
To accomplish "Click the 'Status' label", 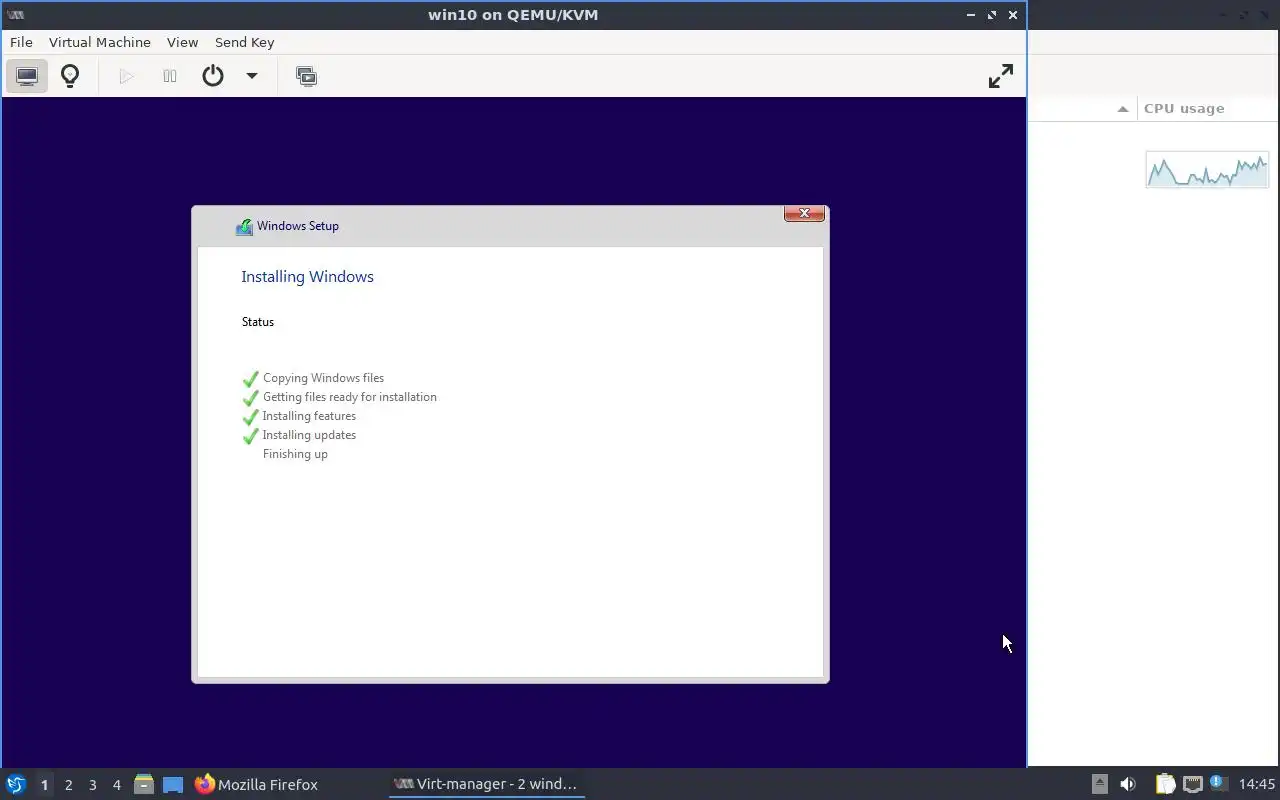I will (258, 322).
